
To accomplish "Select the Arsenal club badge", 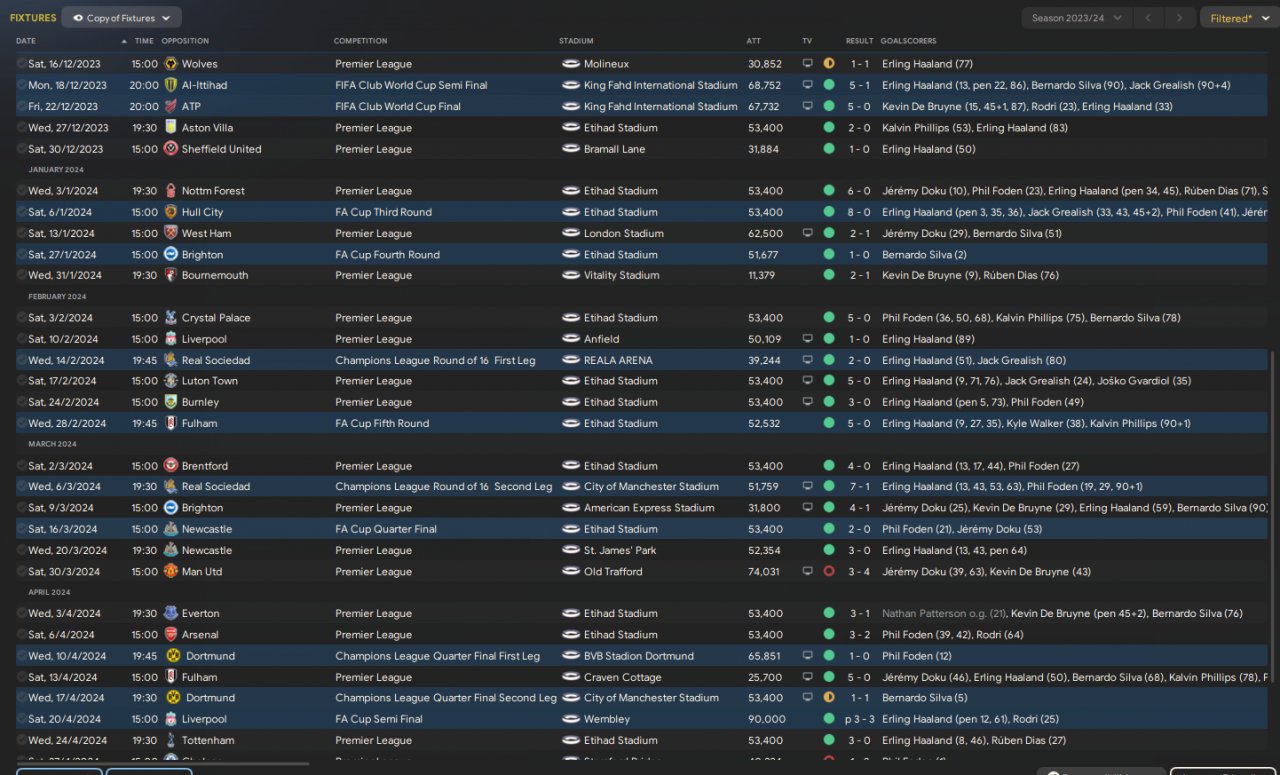I will (x=170, y=635).
